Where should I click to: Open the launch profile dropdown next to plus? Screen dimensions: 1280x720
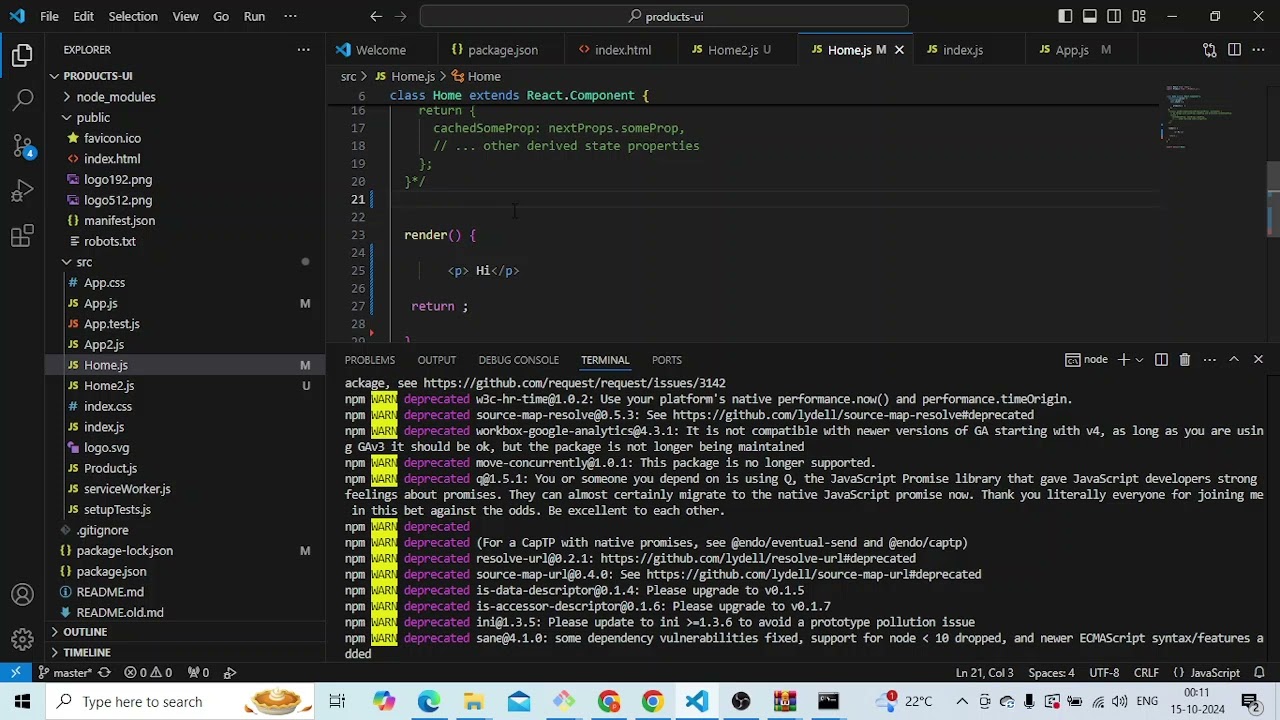(1139, 360)
